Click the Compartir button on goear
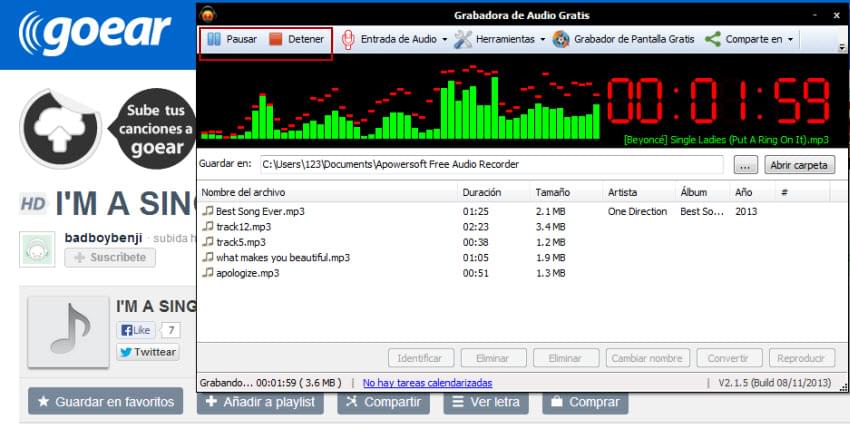Screen dimensions: 850x427 click(383, 403)
